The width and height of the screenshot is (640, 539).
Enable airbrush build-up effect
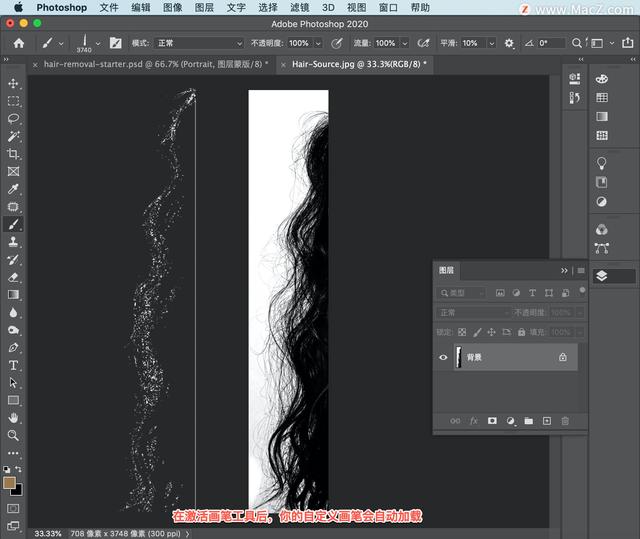pos(424,43)
